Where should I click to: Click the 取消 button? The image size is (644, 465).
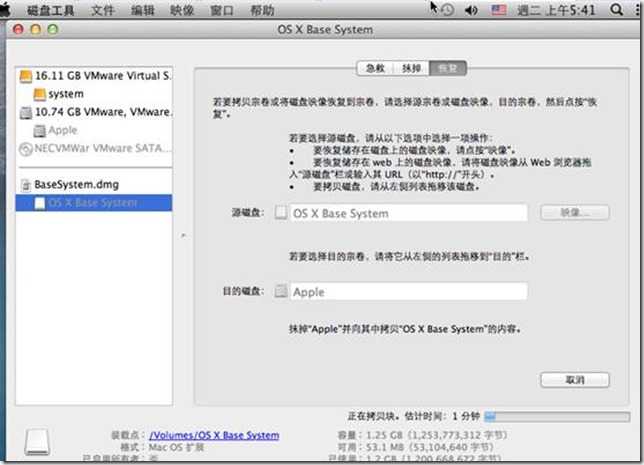tap(575, 380)
